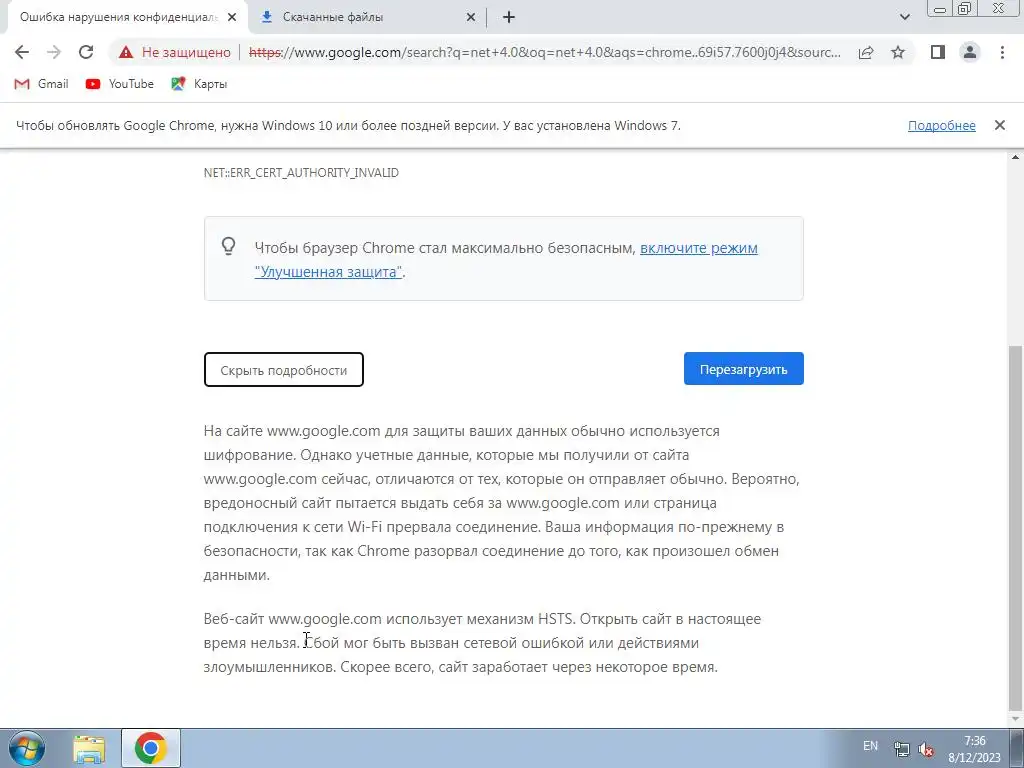Click 'включите режим Улучшенная защита' link
This screenshot has height=768, width=1024.
pyautogui.click(x=506, y=260)
